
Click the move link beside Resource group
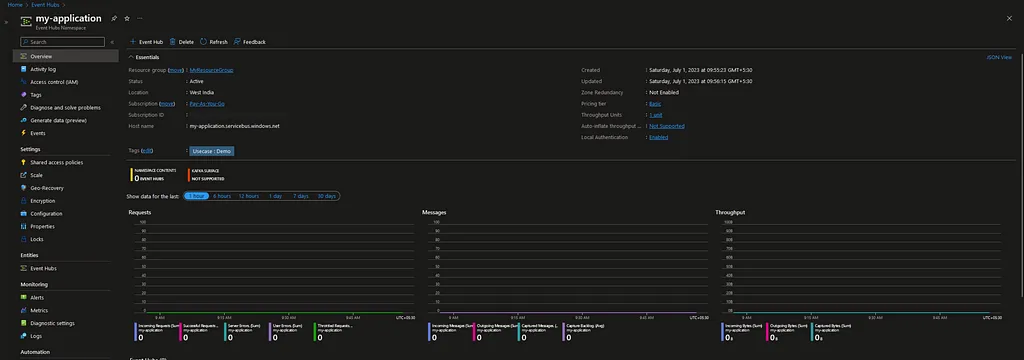click(x=176, y=70)
